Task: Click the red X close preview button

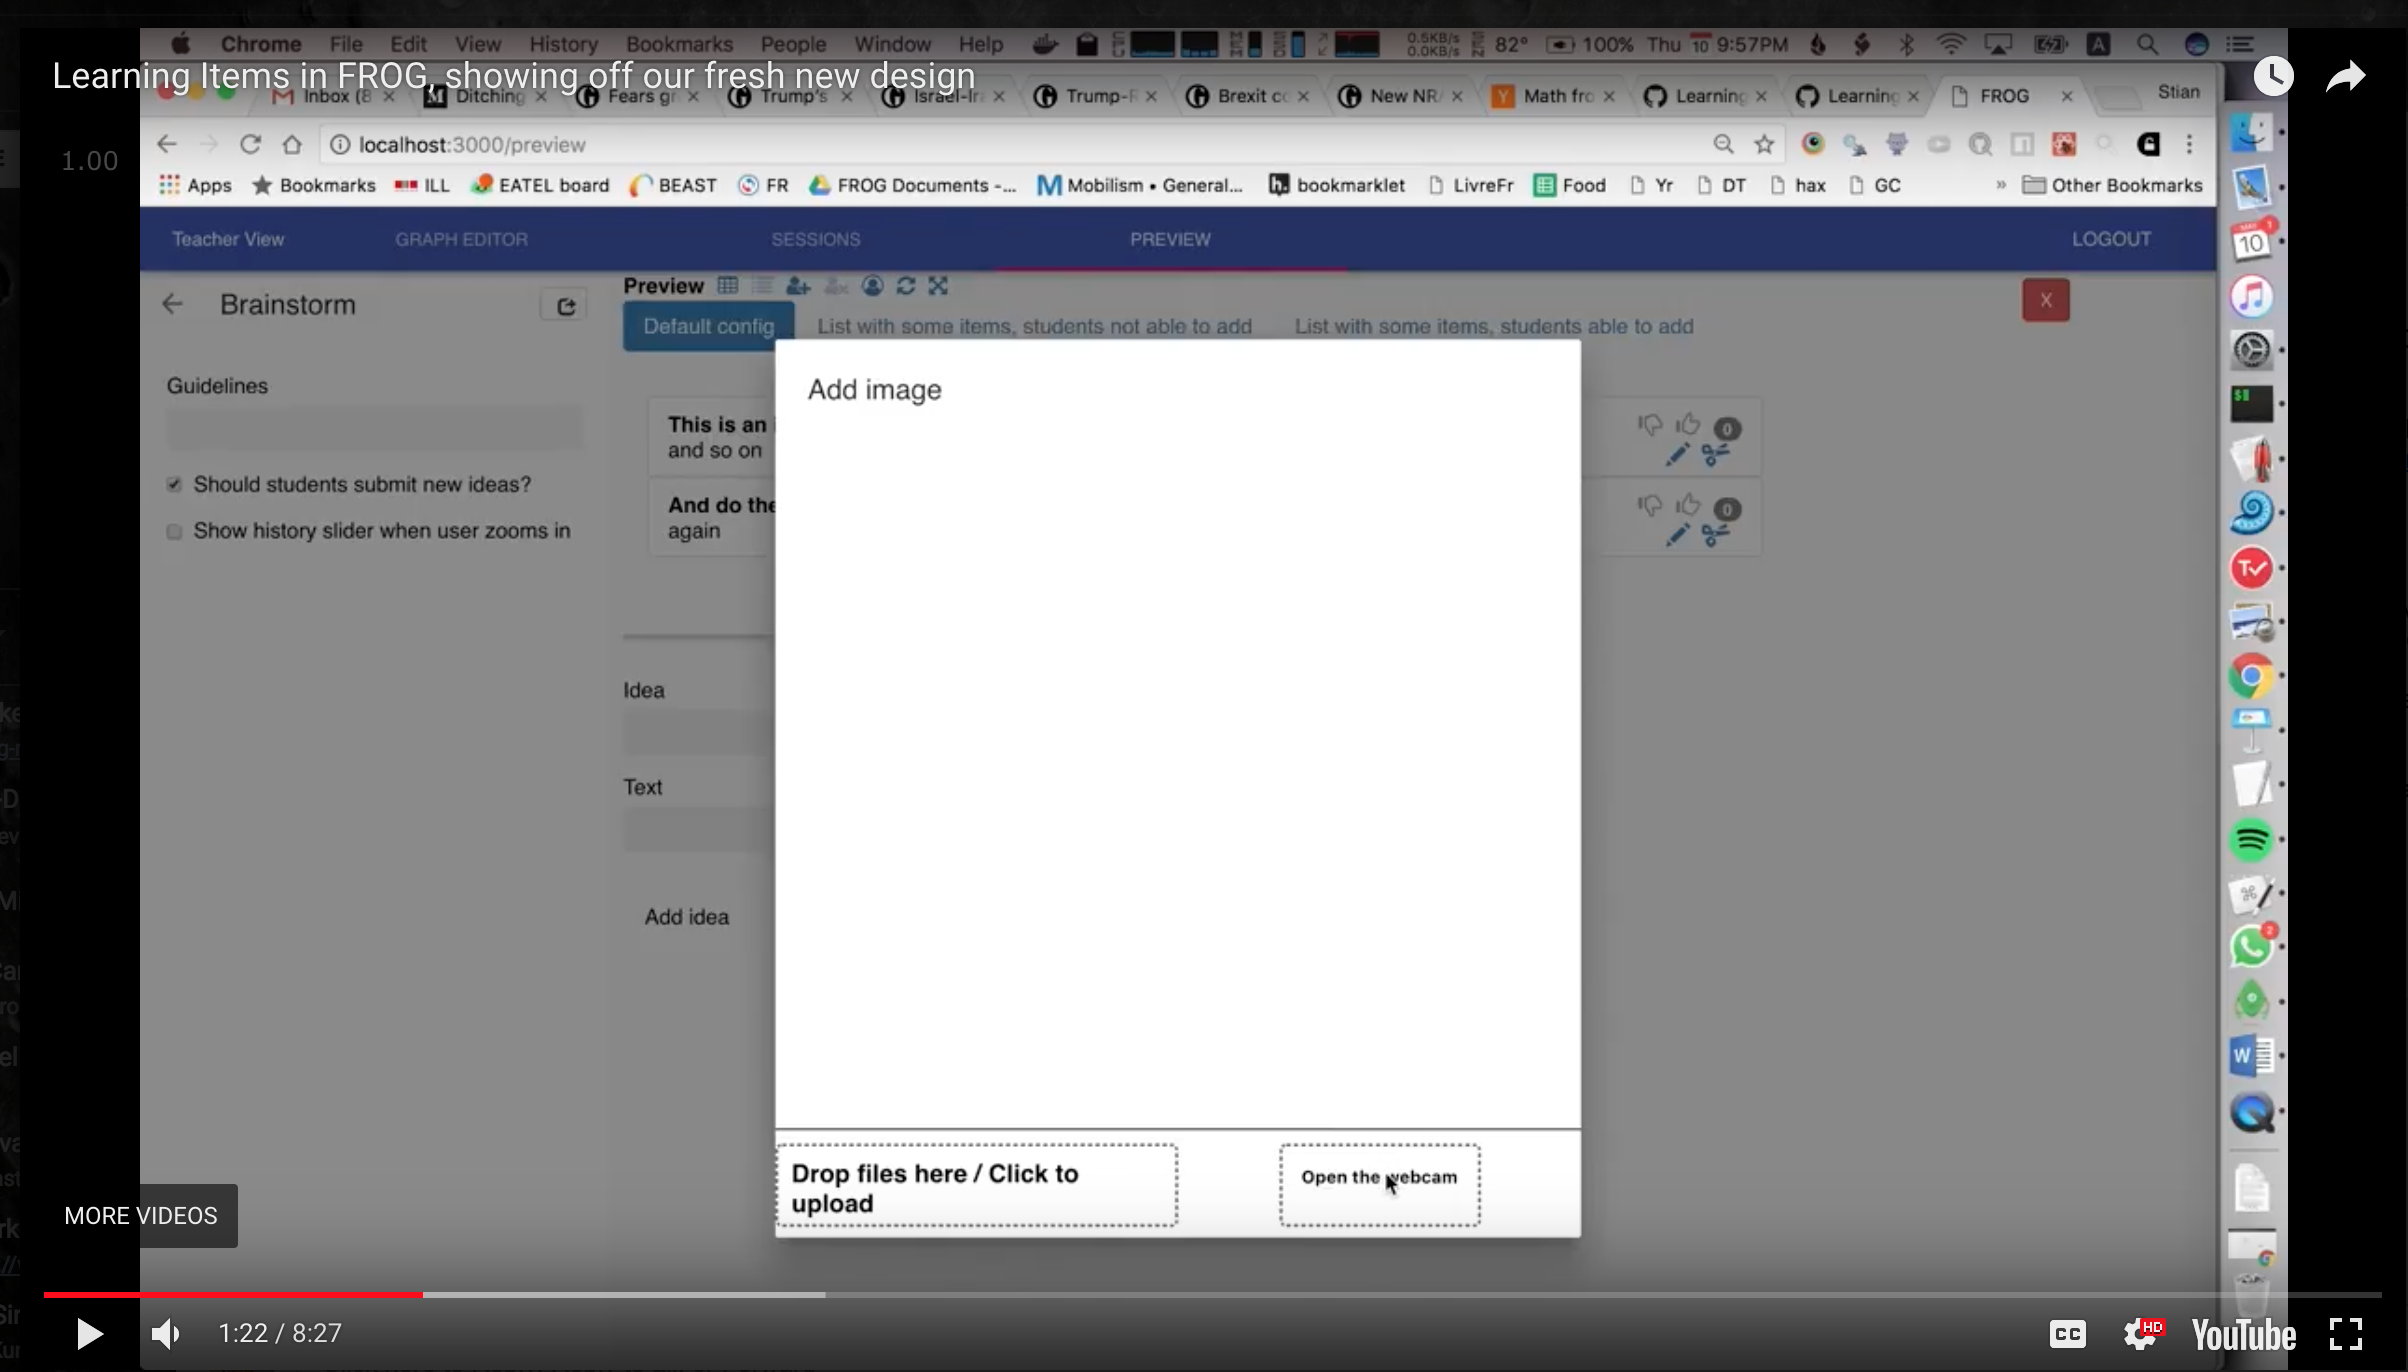Action: coord(2045,300)
